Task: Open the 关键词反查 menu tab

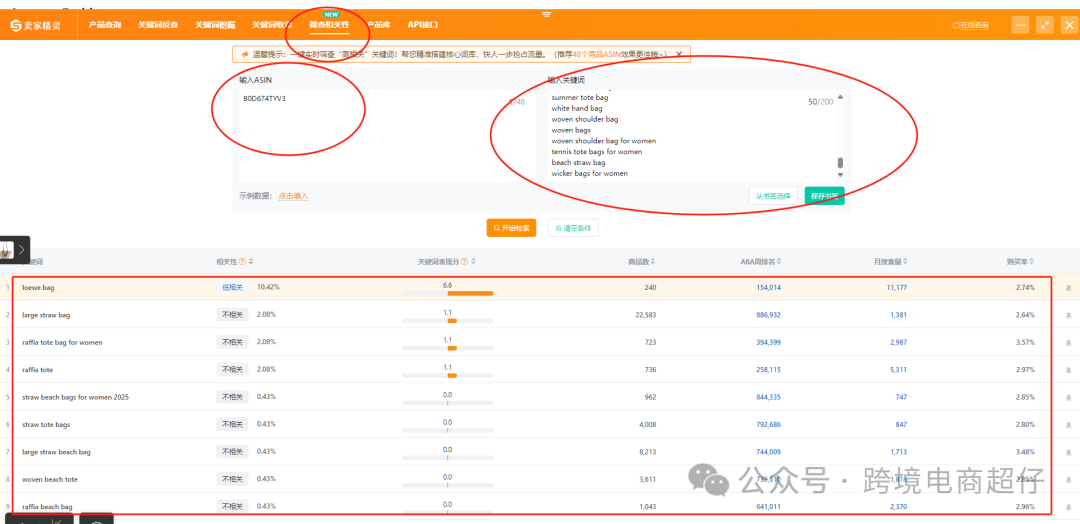Action: point(158,25)
